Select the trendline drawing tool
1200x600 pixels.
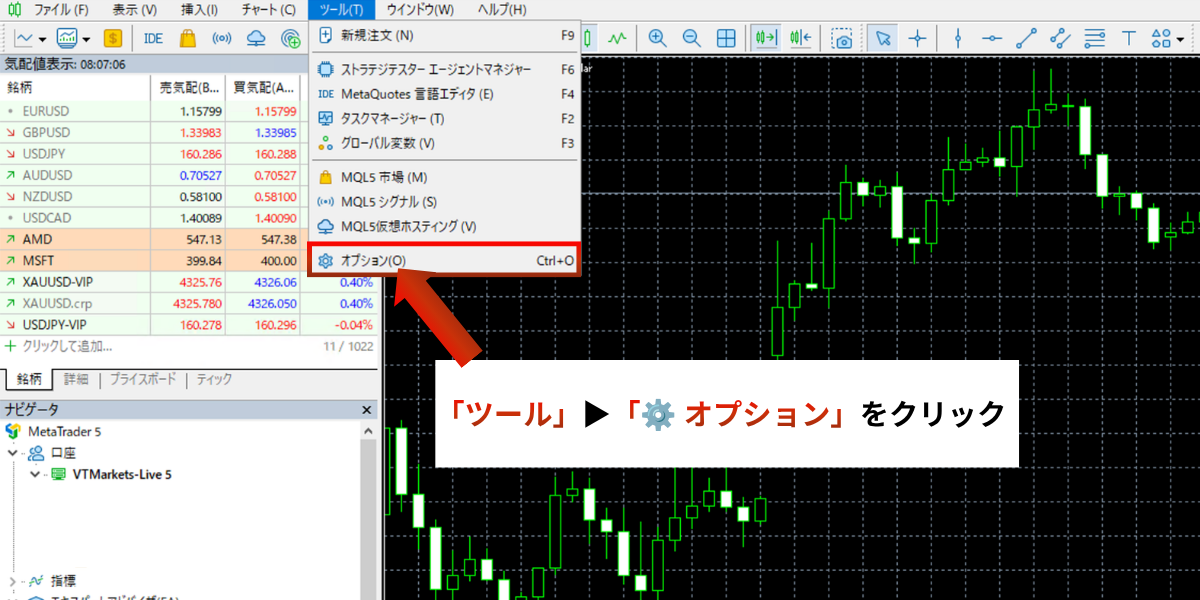1026,39
